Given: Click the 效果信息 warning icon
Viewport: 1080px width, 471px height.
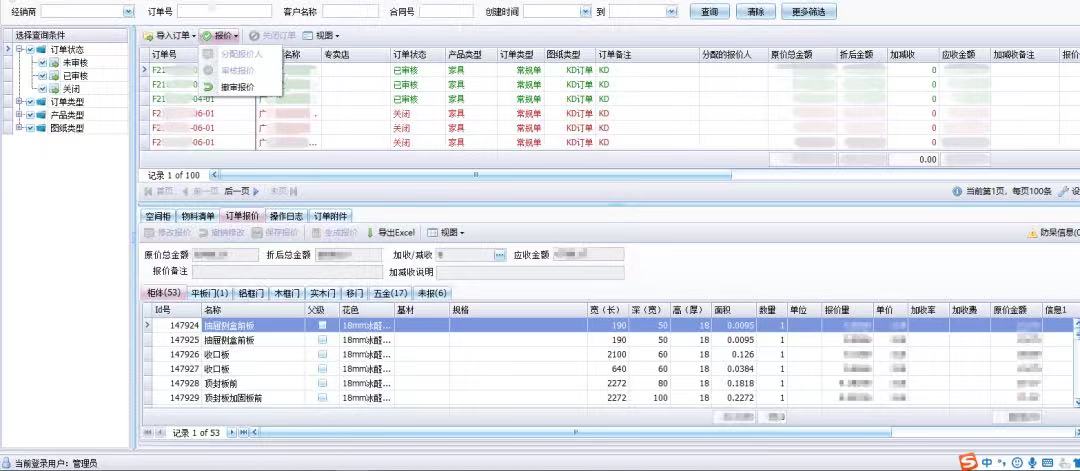Looking at the screenshot, I should click(x=1032, y=233).
